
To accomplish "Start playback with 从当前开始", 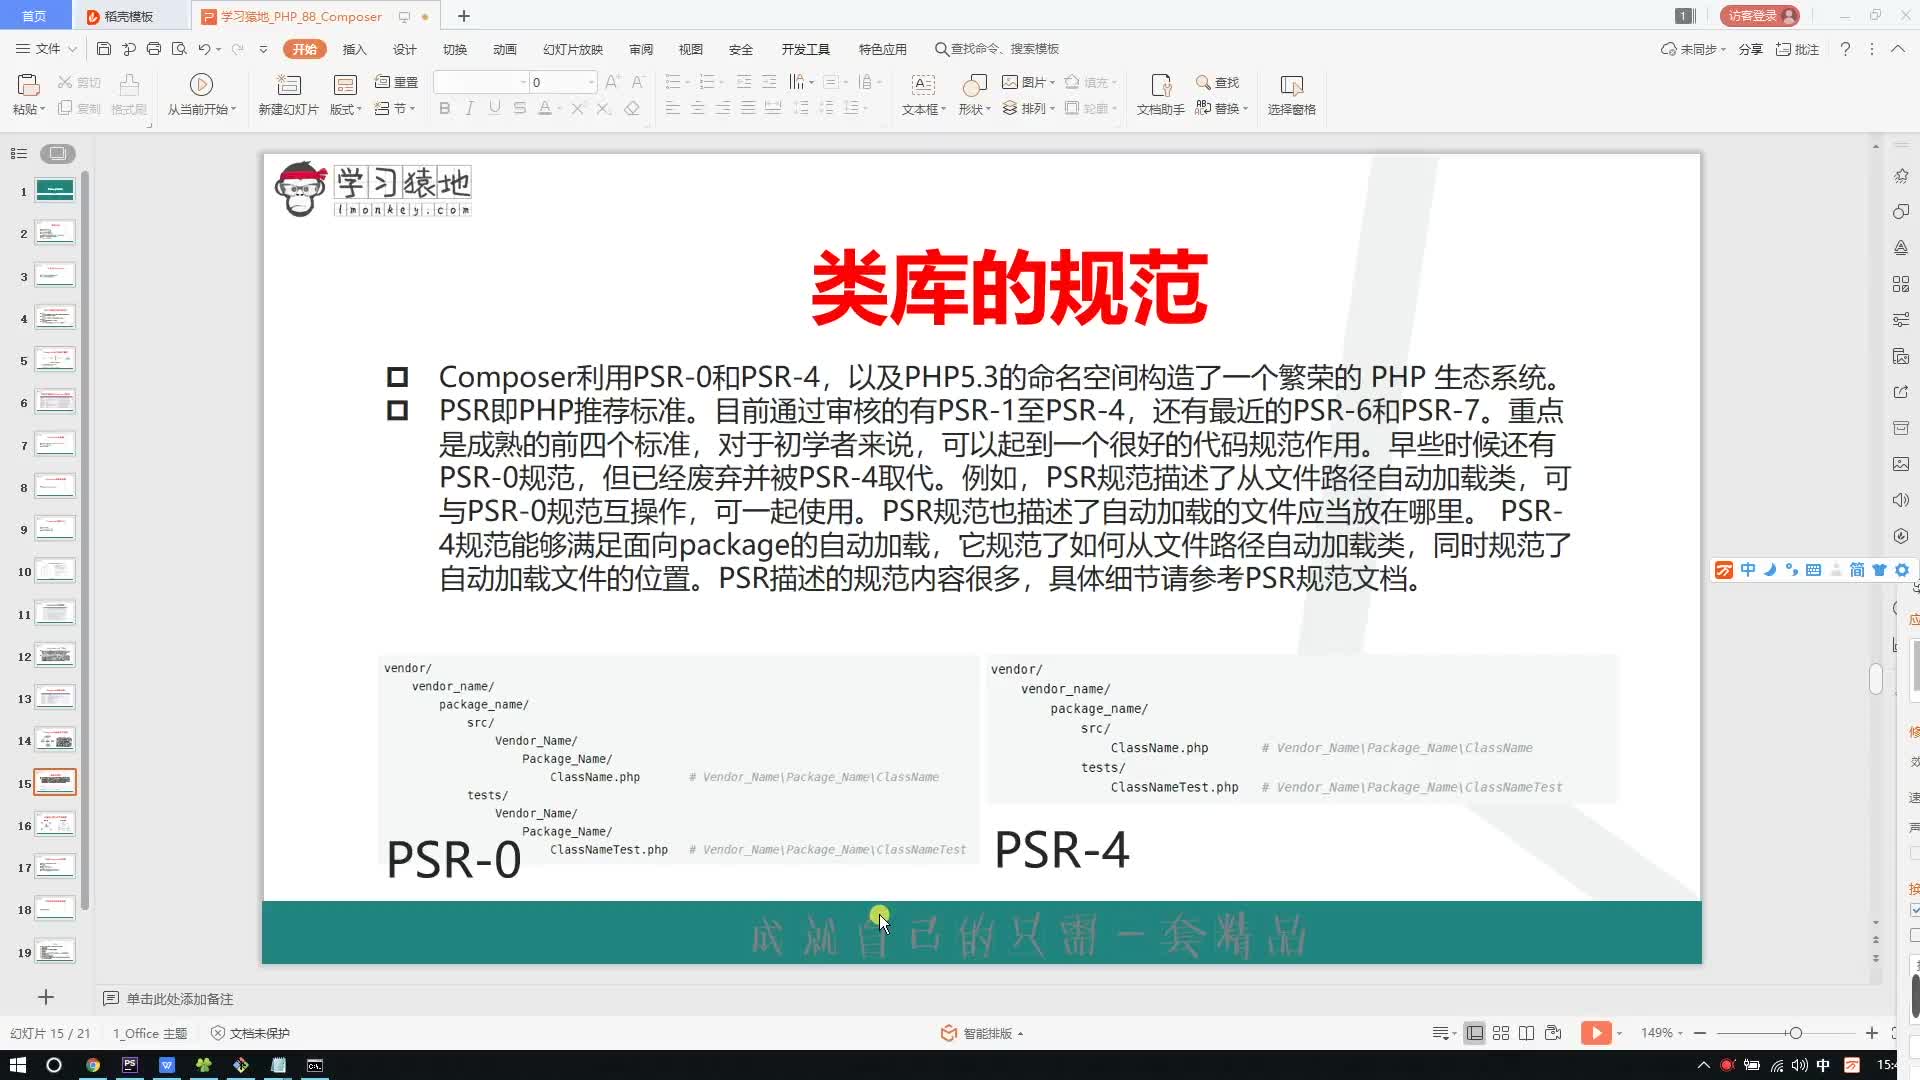I will point(200,95).
